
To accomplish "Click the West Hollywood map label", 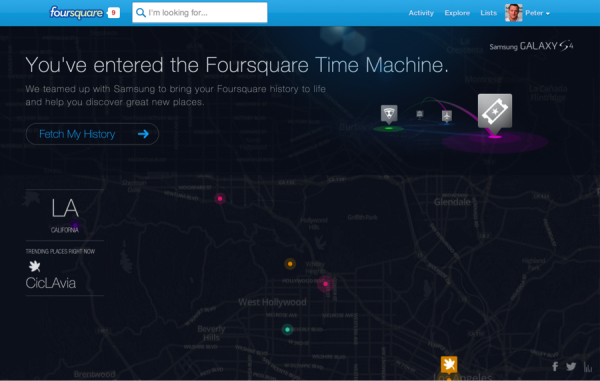I will (272, 302).
